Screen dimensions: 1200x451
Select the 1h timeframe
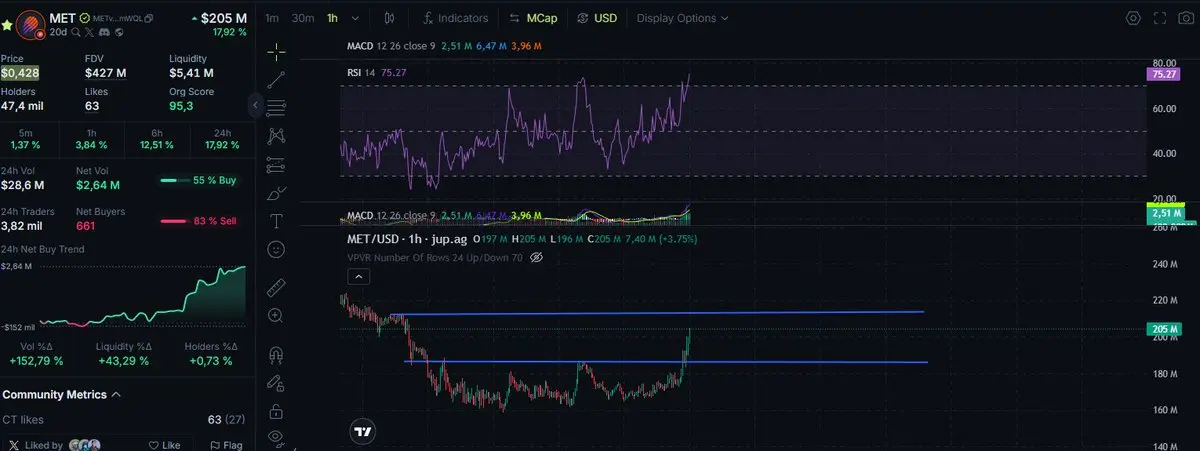click(333, 18)
